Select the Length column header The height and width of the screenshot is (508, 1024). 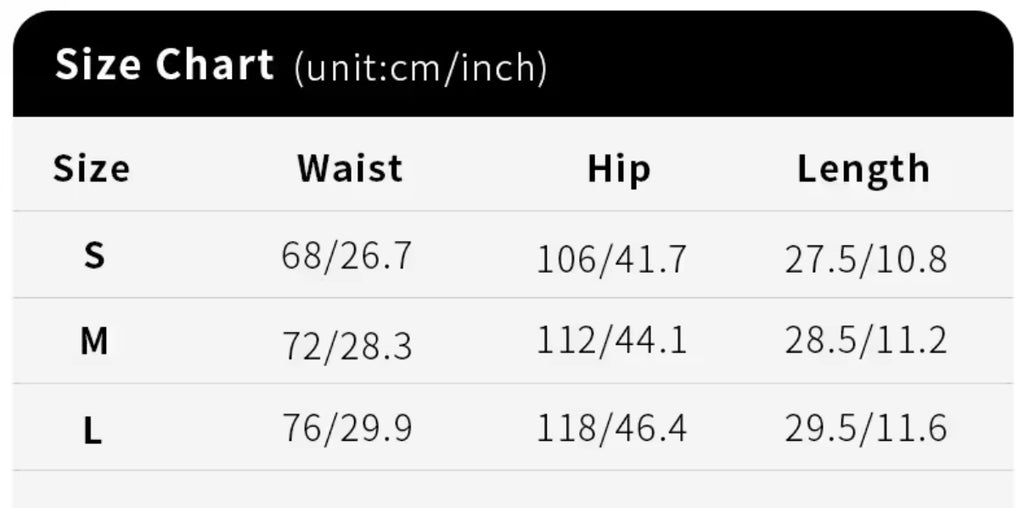pos(863,169)
